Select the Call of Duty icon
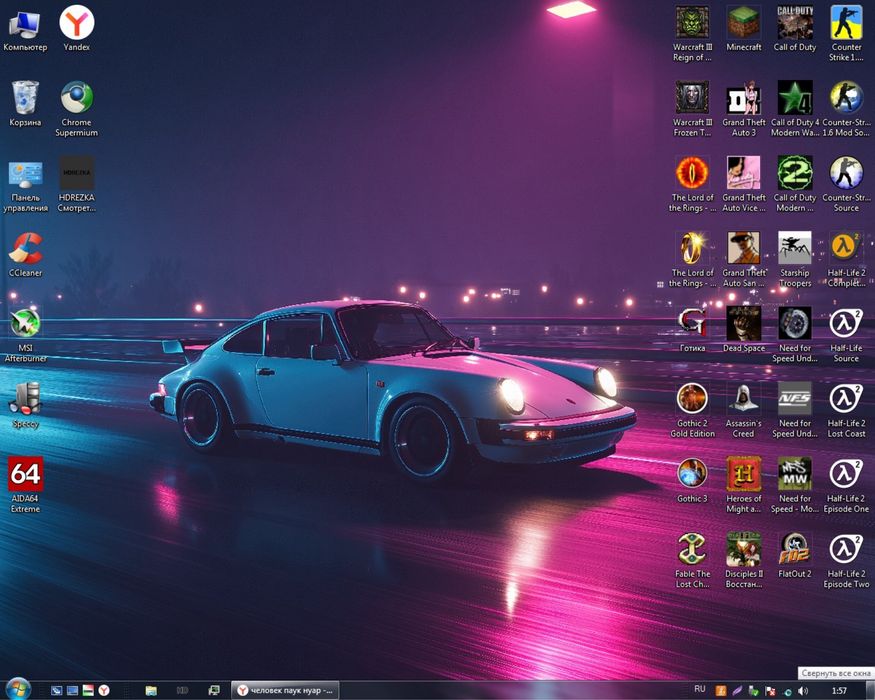This screenshot has width=875, height=700. tap(795, 29)
